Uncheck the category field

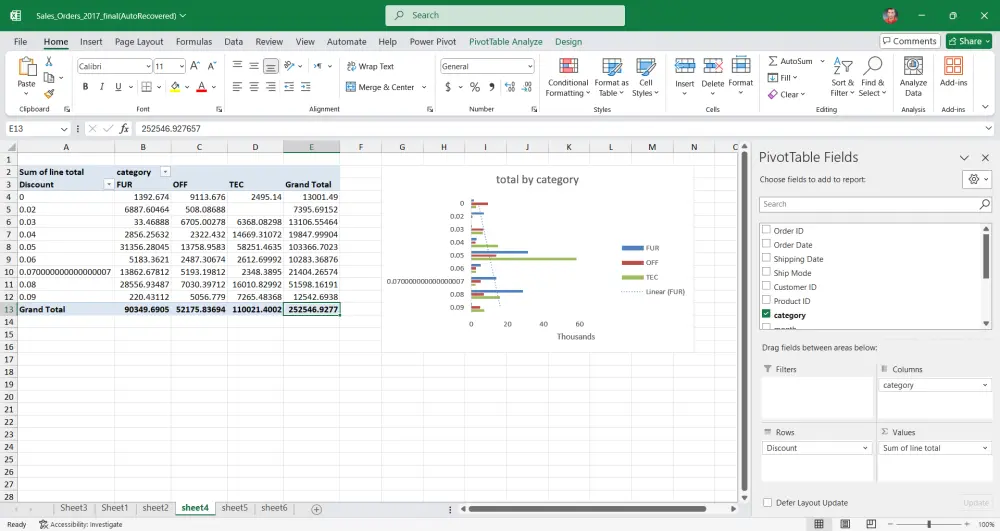click(766, 314)
